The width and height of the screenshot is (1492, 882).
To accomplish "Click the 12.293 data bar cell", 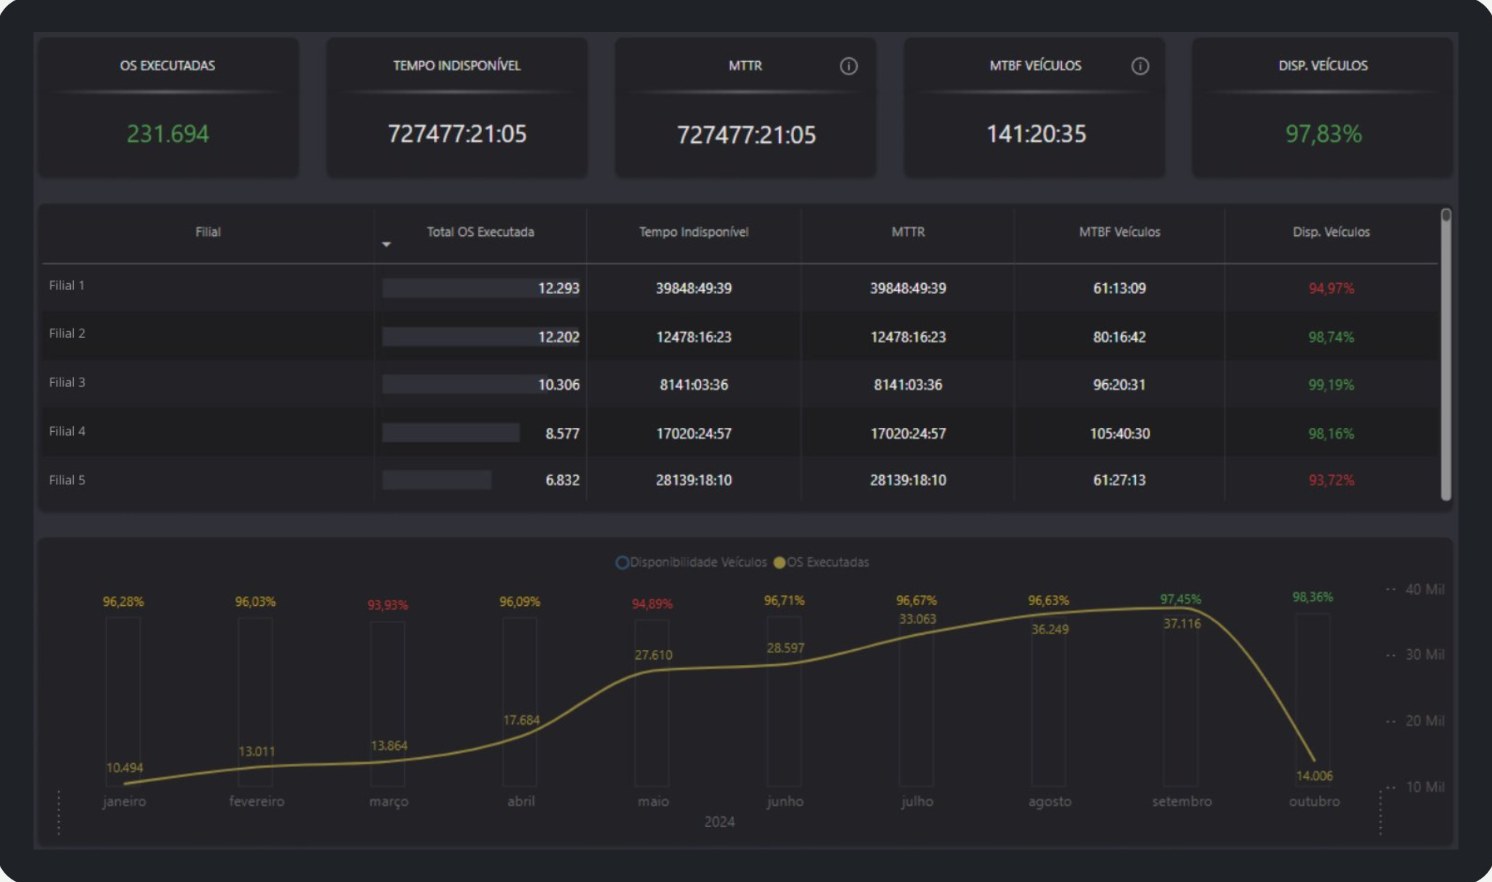I will 481,288.
